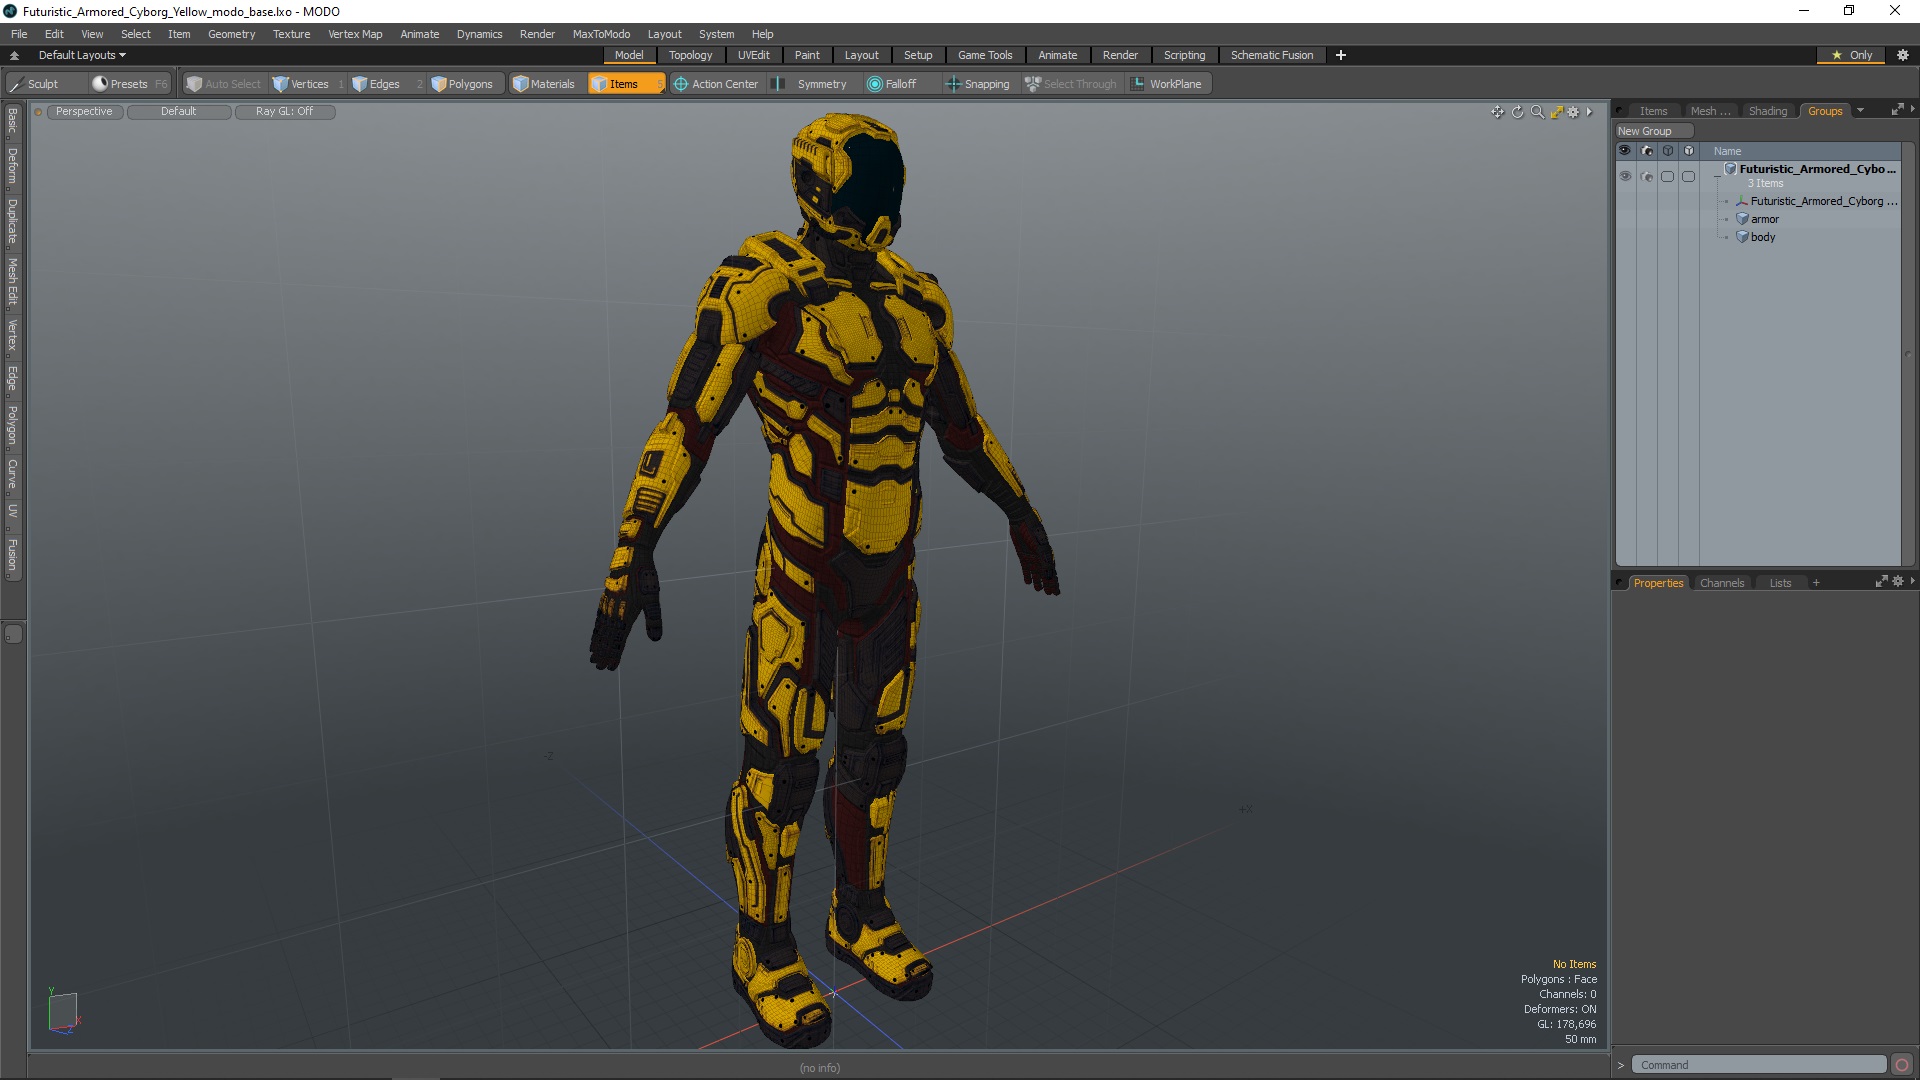Check the second box in group row

[1688, 176]
